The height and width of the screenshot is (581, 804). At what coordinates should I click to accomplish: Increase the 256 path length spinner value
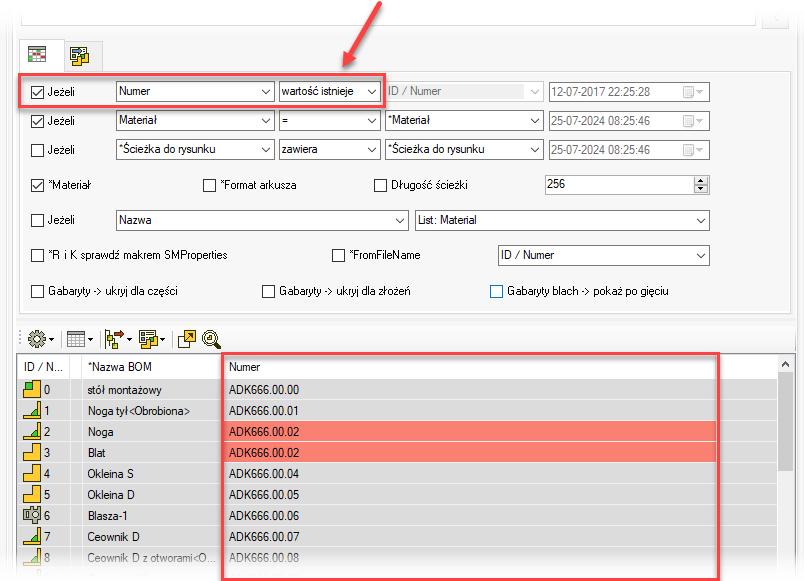(x=700, y=180)
